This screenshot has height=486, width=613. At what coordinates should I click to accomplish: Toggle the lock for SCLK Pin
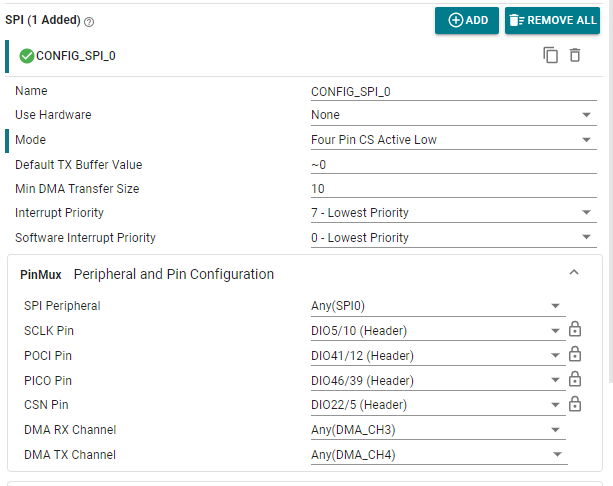[x=575, y=330]
